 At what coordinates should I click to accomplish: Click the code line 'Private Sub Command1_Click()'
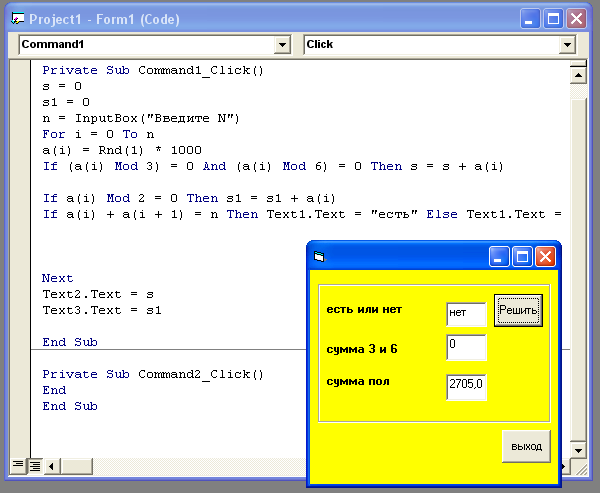pyautogui.click(x=153, y=70)
